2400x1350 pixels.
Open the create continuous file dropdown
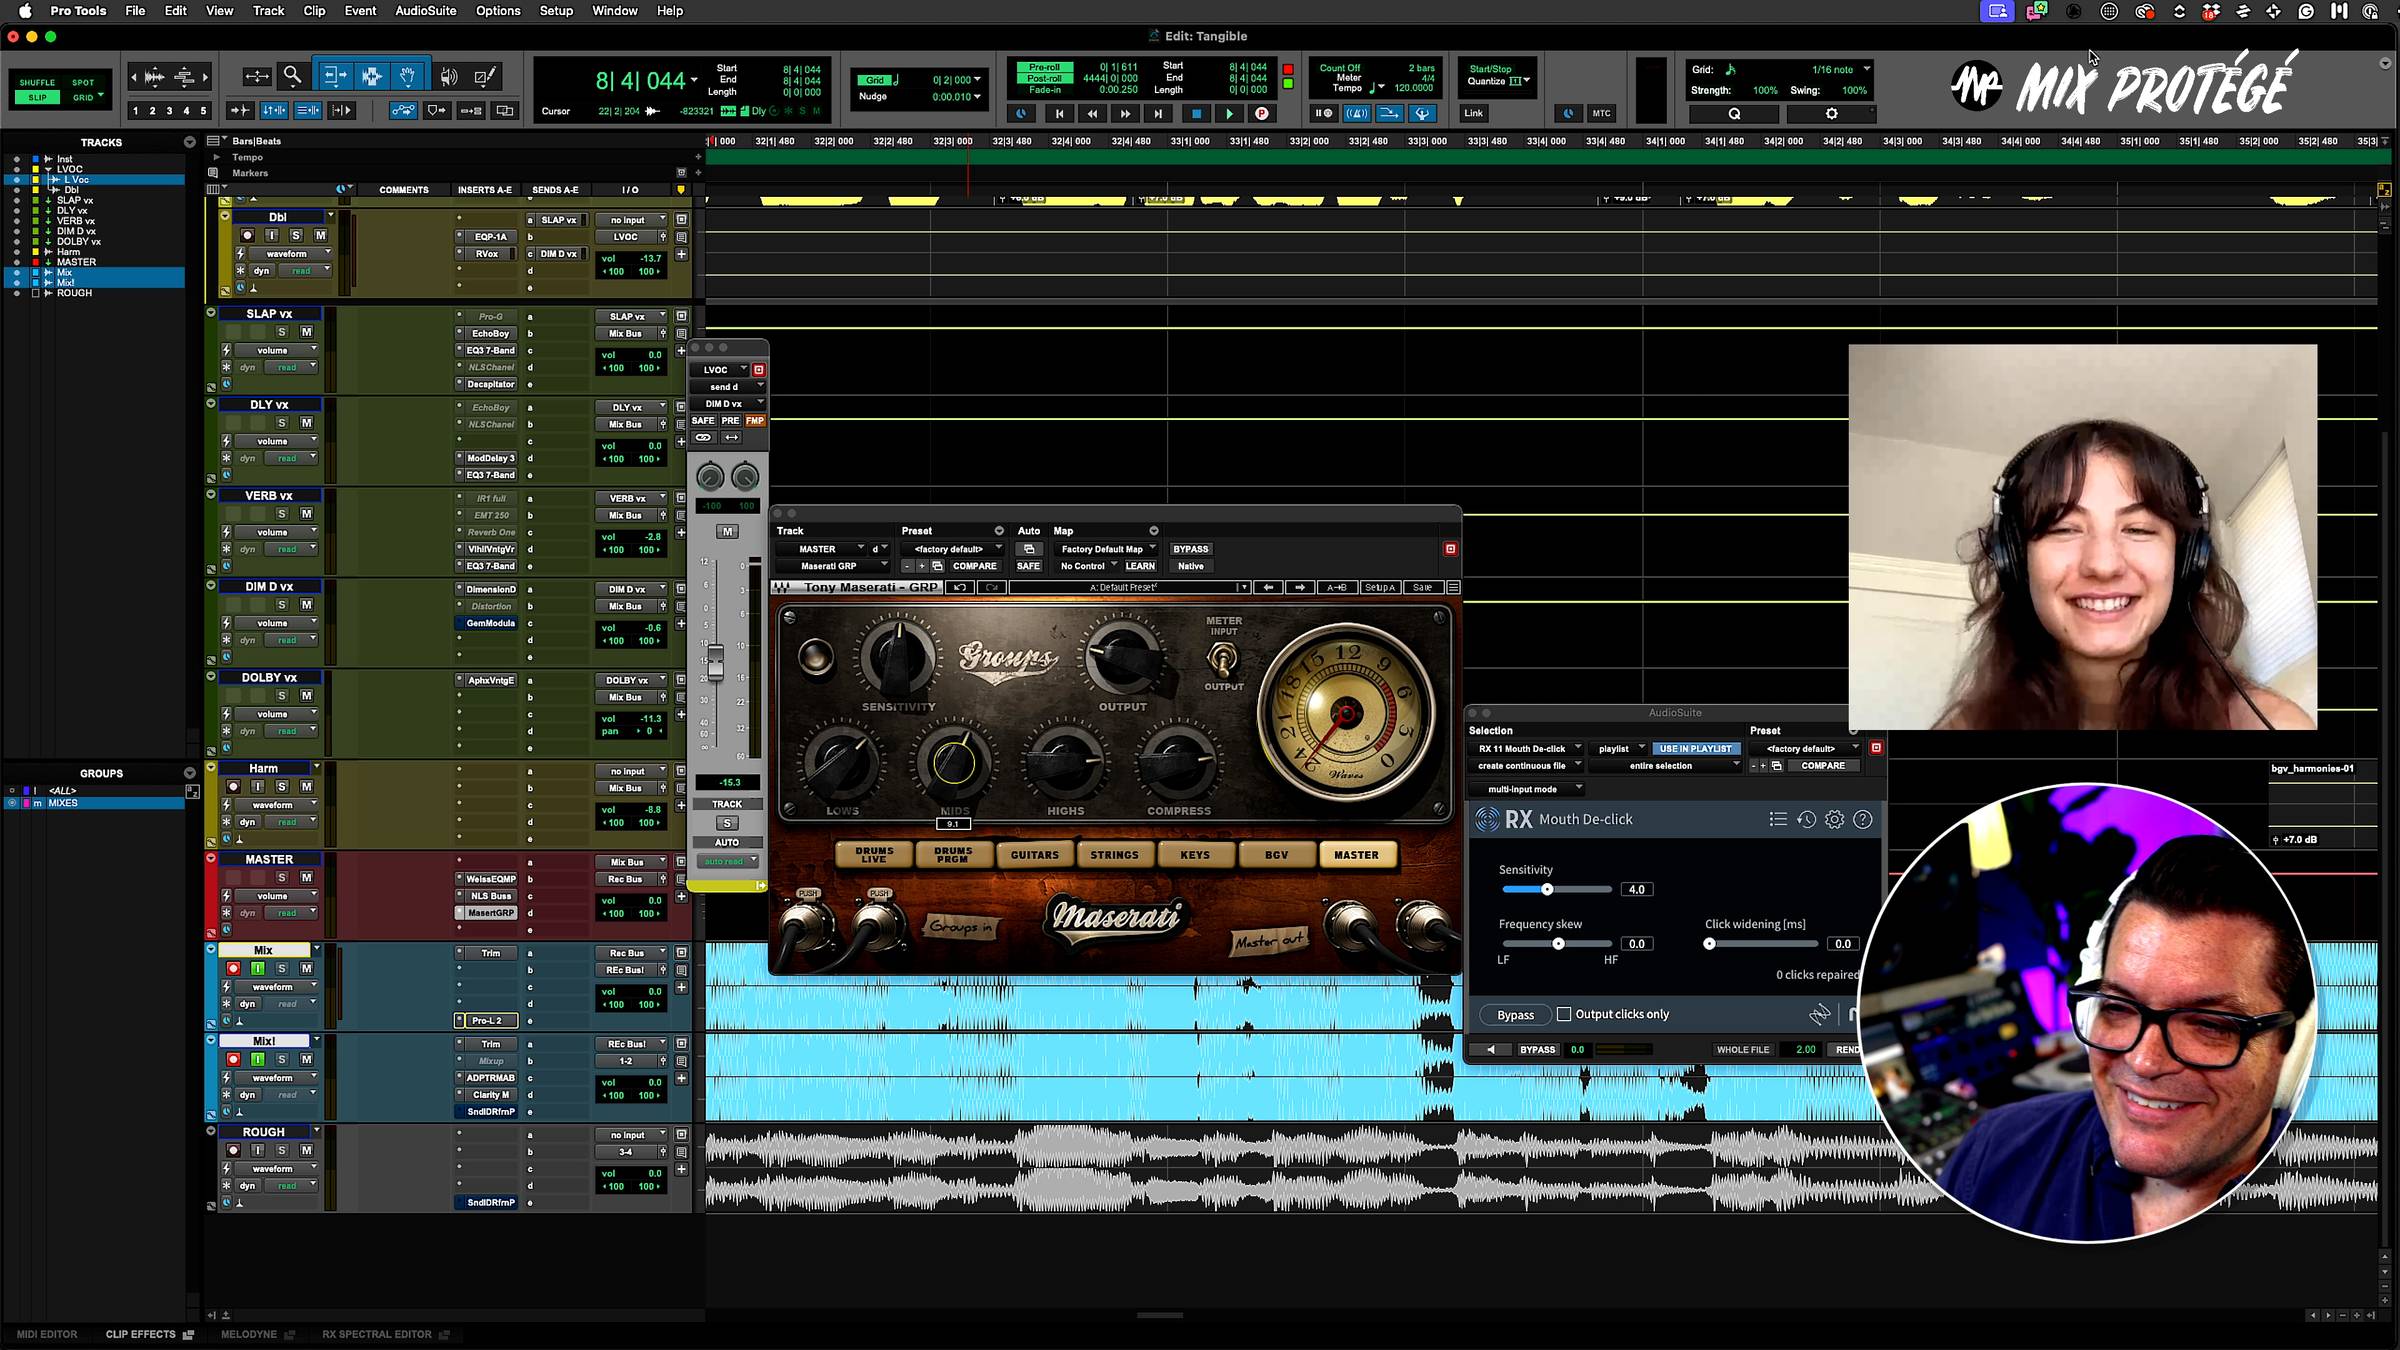(x=1528, y=766)
